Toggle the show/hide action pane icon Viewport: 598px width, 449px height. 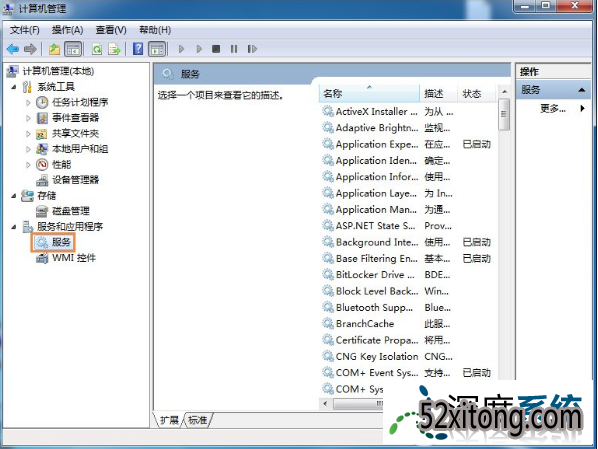[x=157, y=49]
